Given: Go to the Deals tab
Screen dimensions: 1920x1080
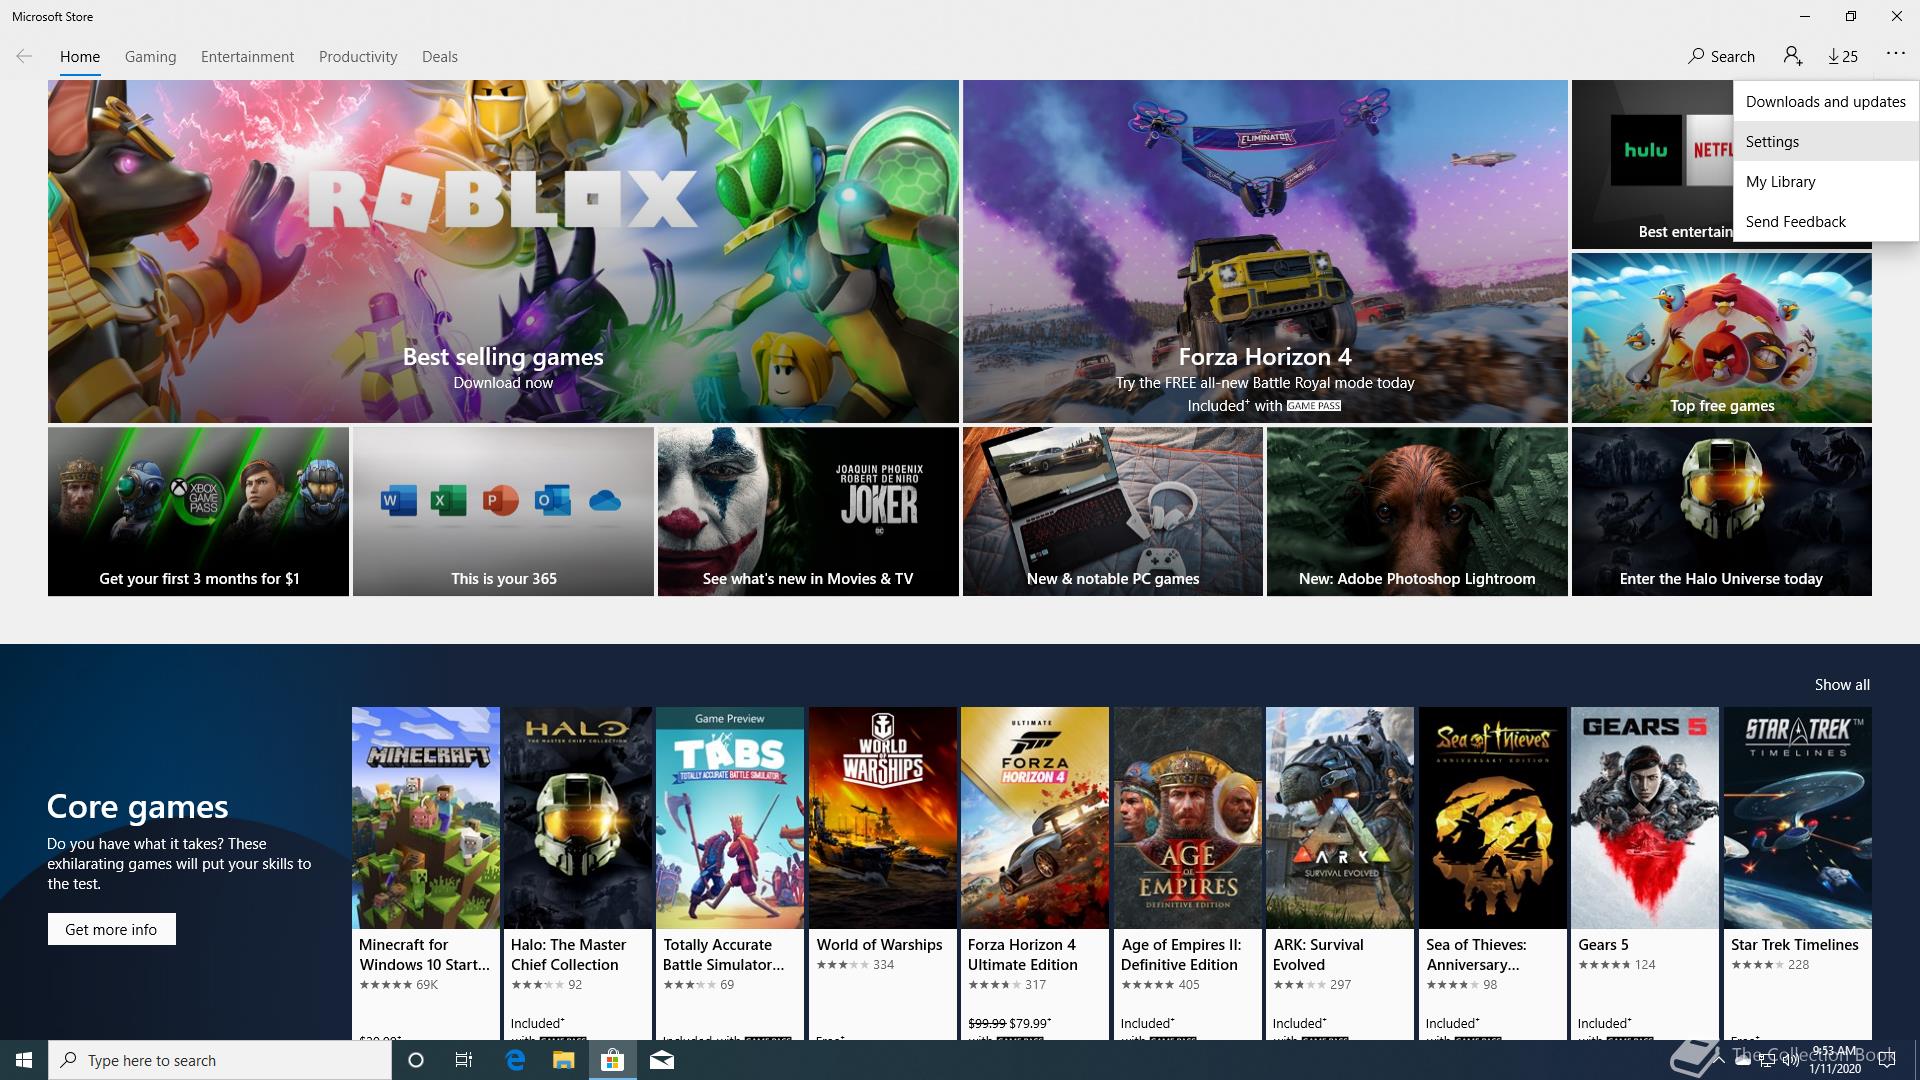Looking at the screenshot, I should click(x=440, y=57).
